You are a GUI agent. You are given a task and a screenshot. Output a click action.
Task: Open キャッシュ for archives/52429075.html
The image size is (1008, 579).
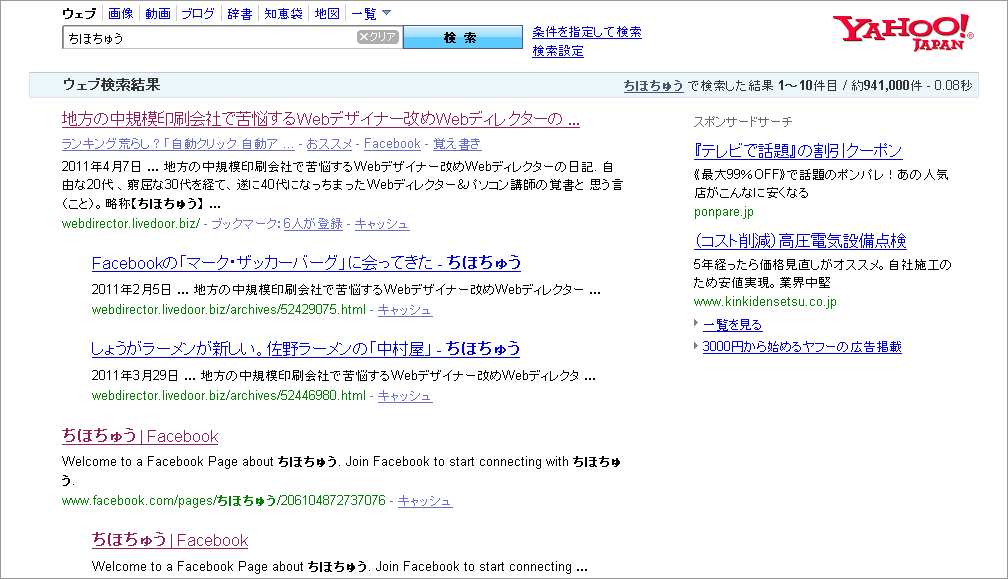point(404,310)
